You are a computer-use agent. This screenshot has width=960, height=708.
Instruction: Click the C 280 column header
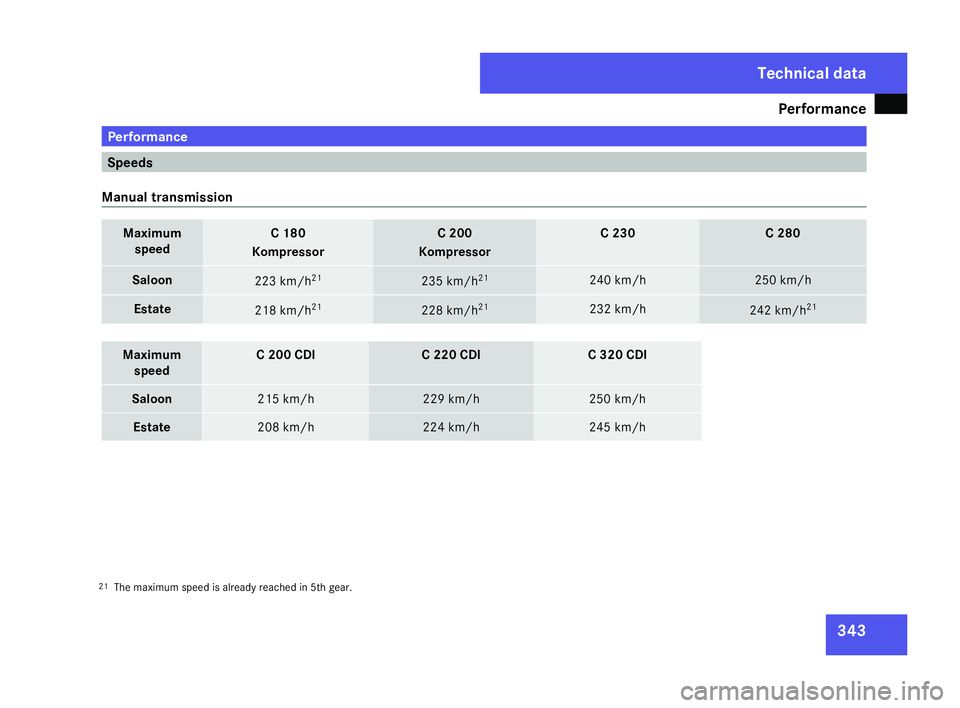point(782,242)
